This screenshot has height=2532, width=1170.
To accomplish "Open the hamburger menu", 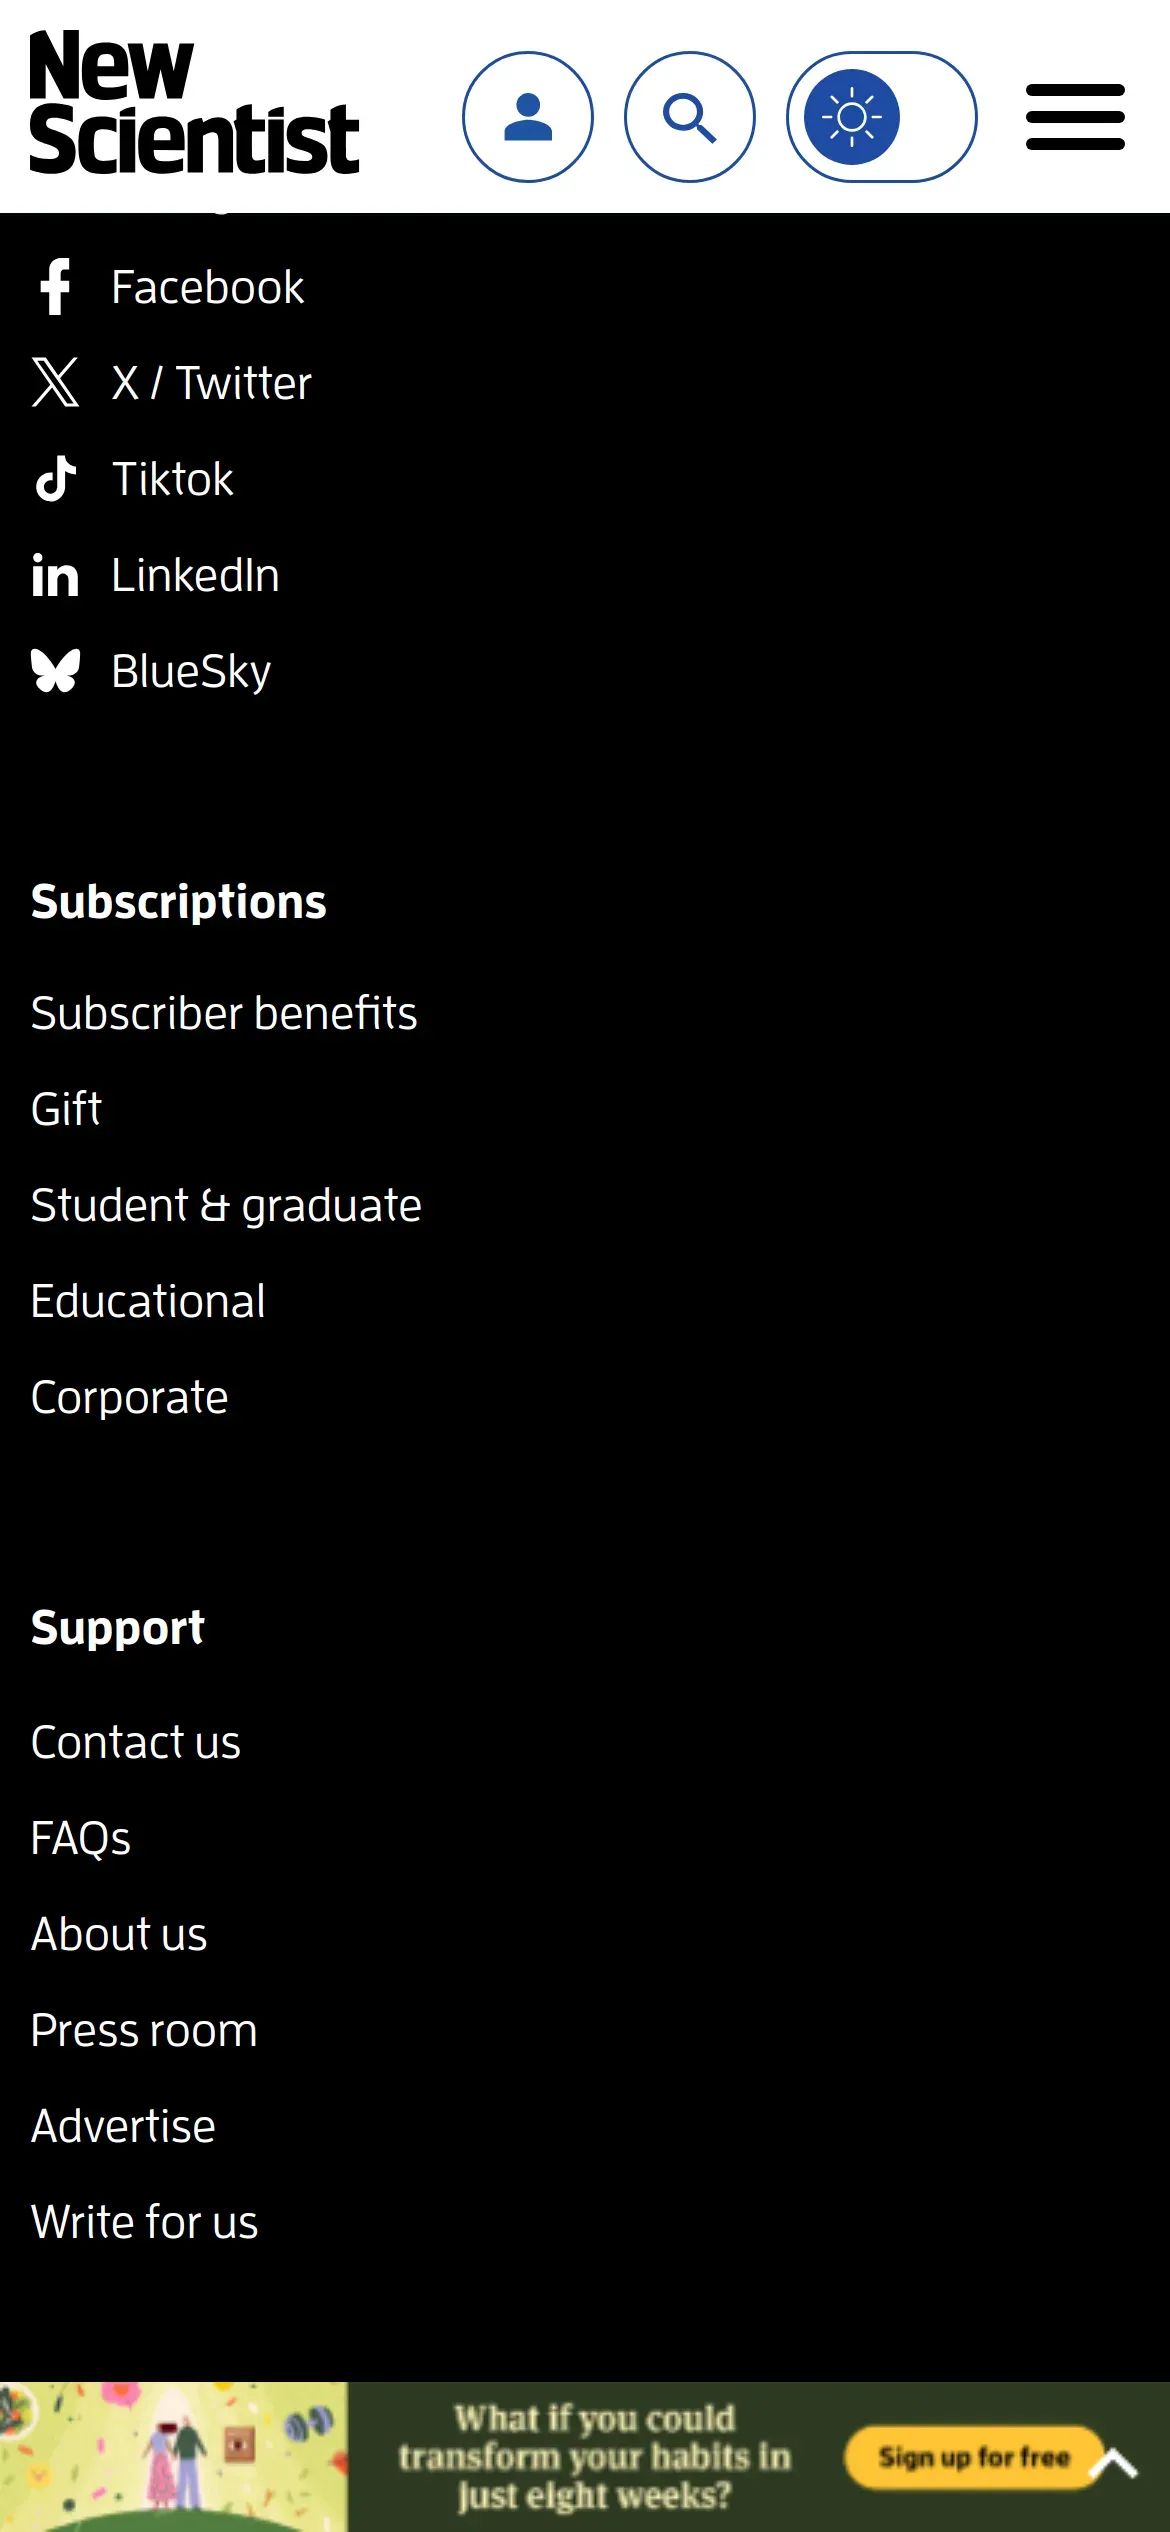I will pos(1075,117).
